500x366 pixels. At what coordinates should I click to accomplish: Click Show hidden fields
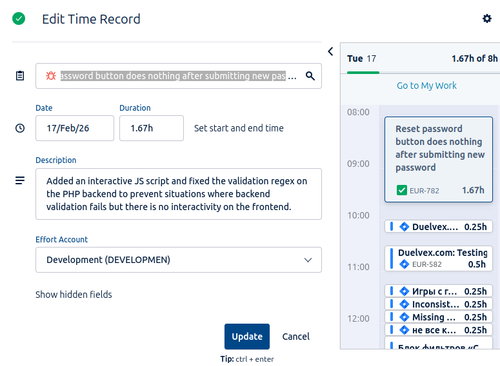point(74,294)
